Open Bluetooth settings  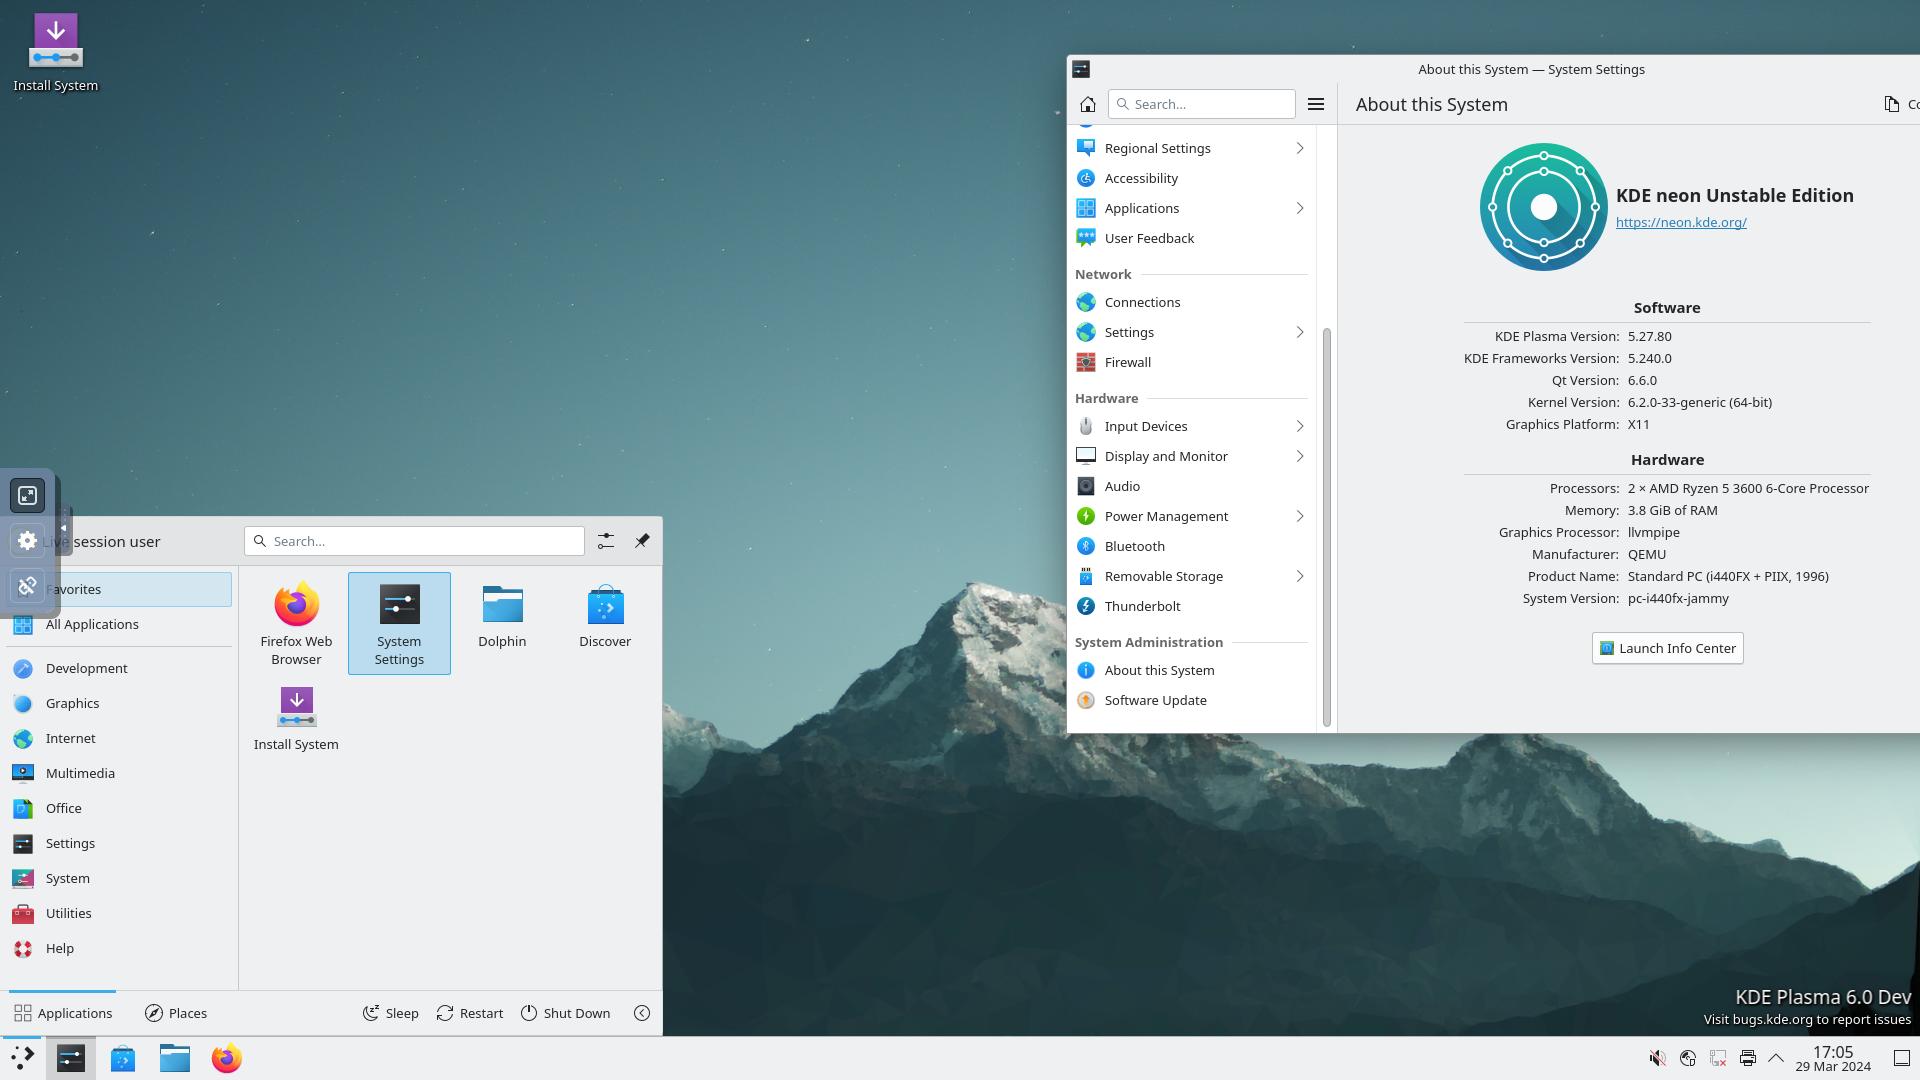click(x=1191, y=546)
